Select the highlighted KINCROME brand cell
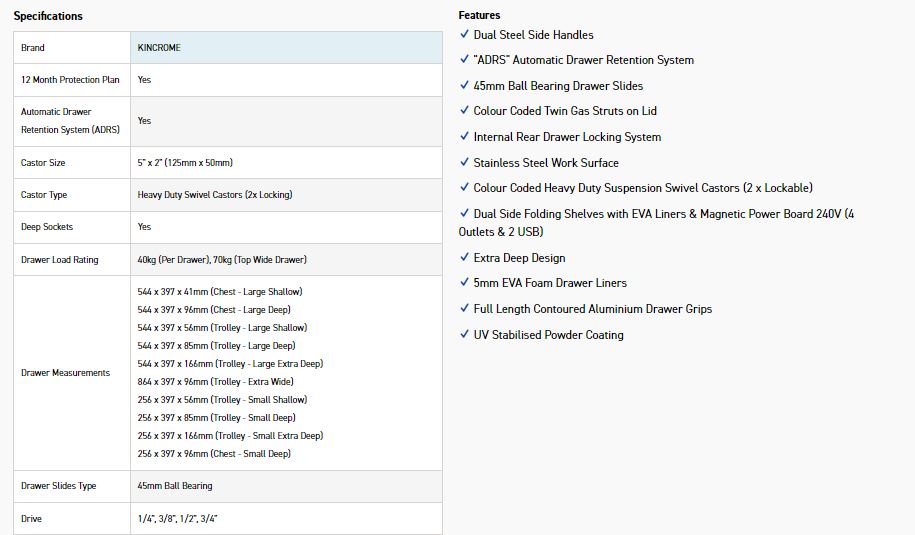This screenshot has width=915, height=535. (x=286, y=48)
